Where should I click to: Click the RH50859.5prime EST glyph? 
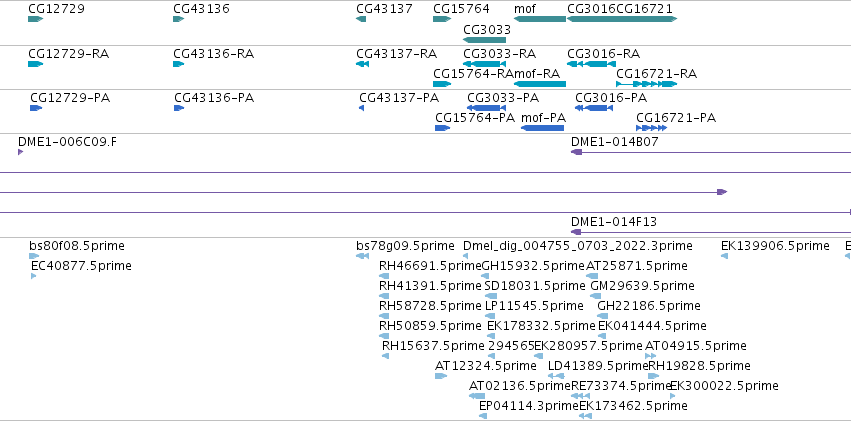coord(384,336)
